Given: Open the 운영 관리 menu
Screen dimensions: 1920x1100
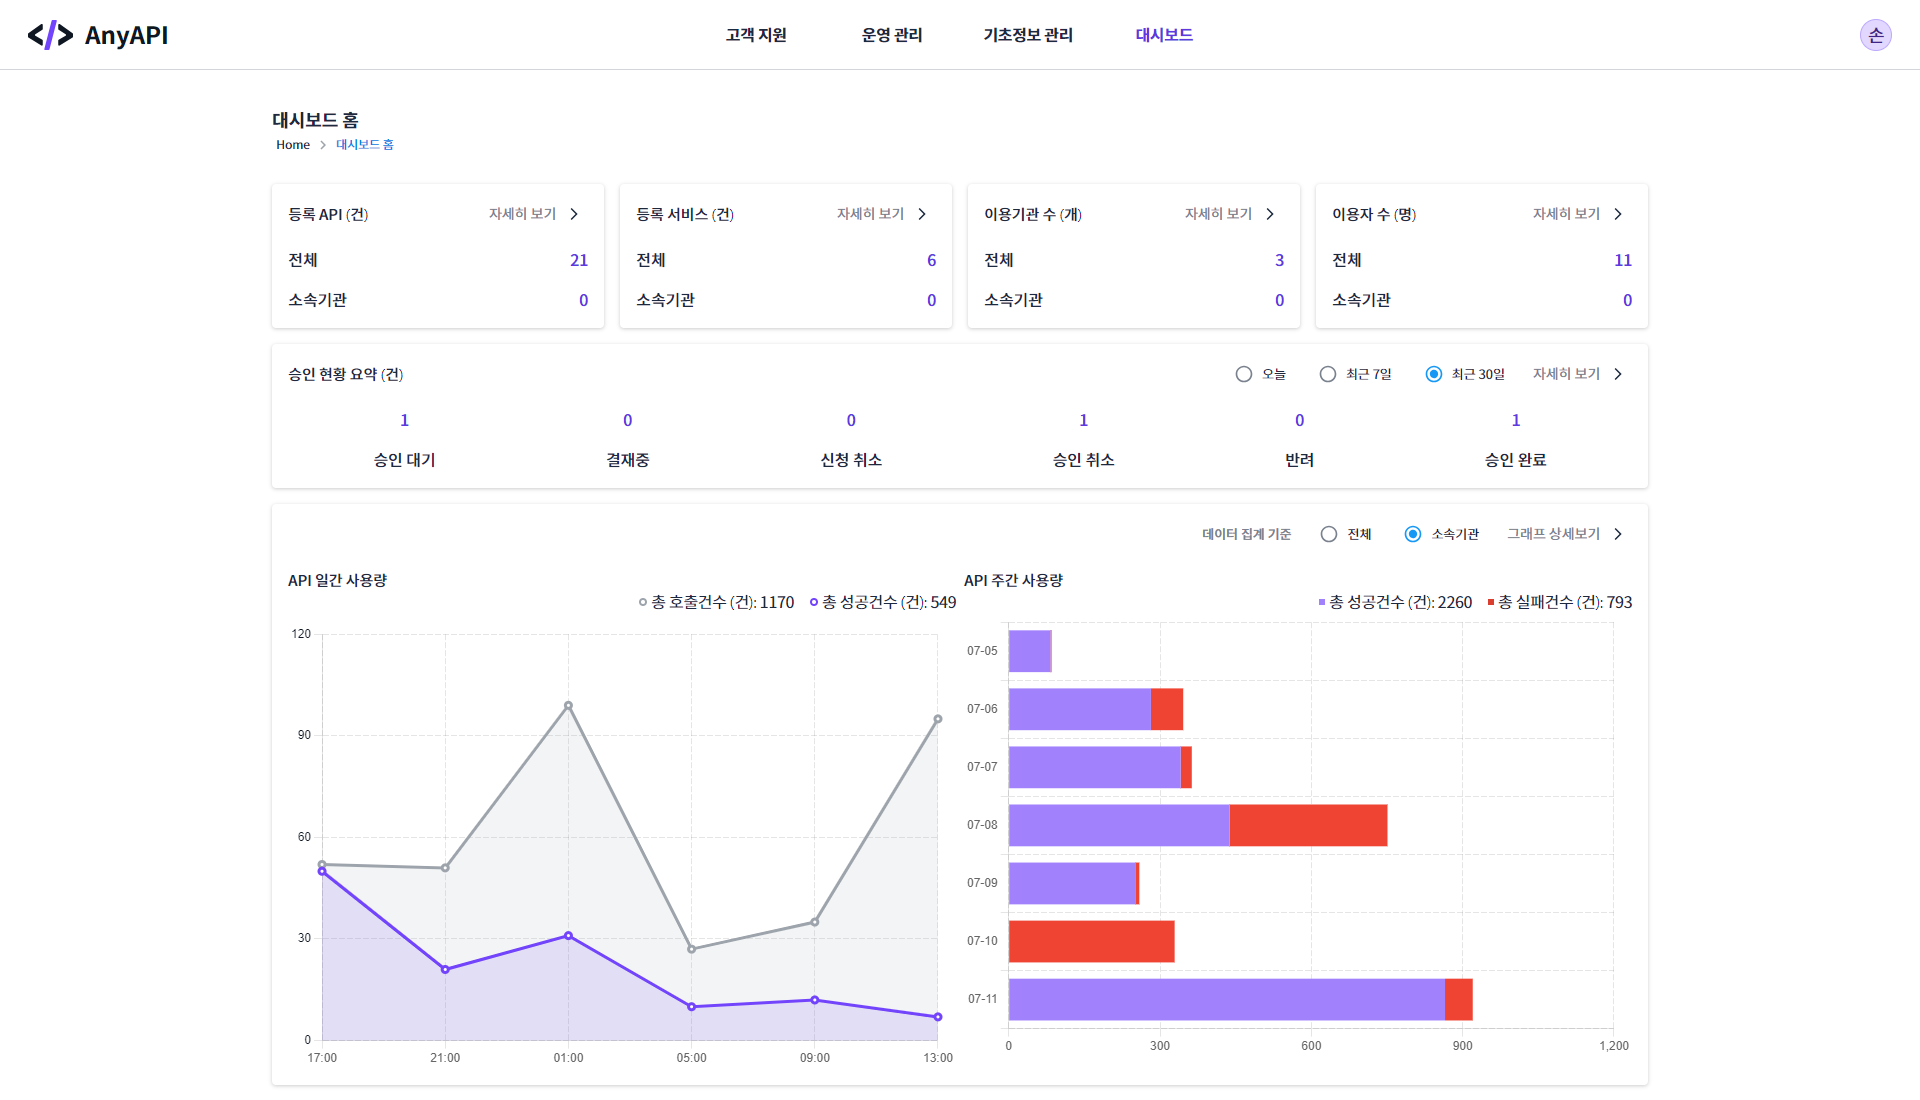Looking at the screenshot, I should 891,34.
